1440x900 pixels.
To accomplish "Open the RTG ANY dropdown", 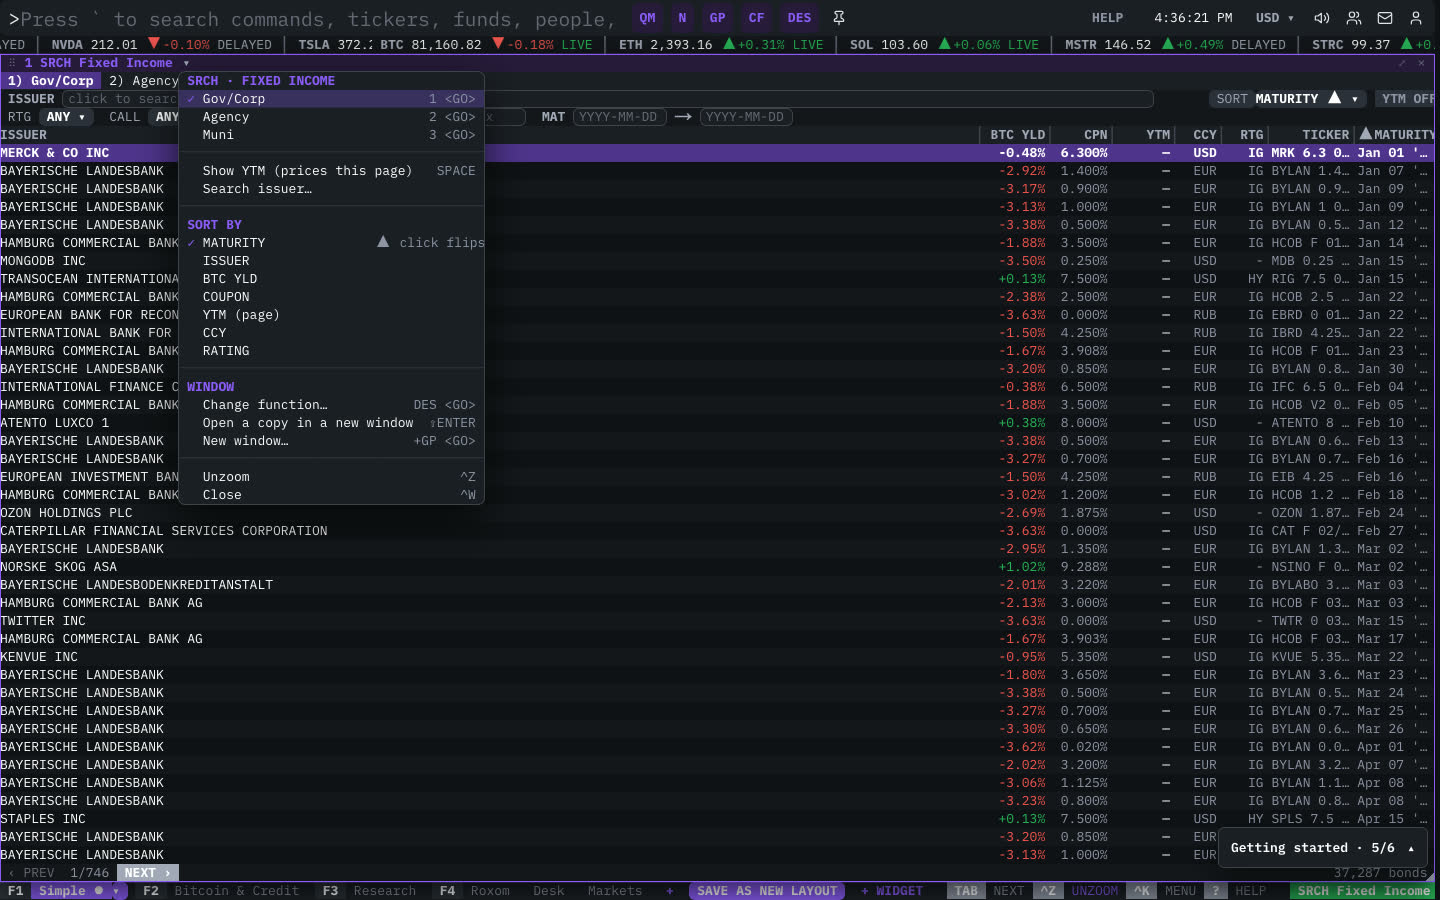I will (66, 117).
